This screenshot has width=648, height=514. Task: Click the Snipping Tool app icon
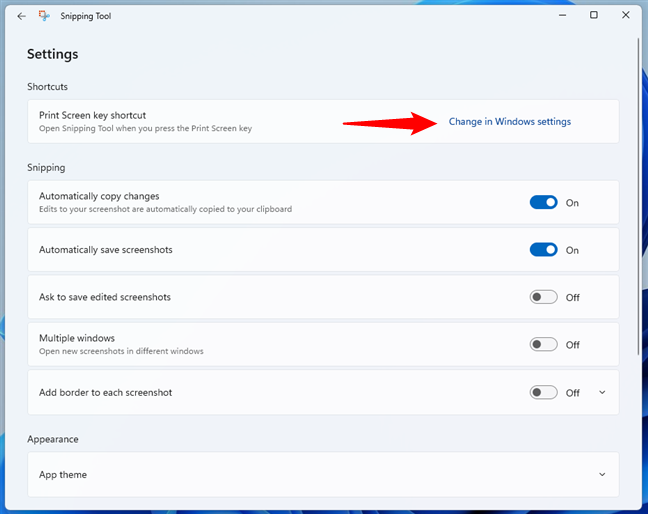click(x=44, y=16)
